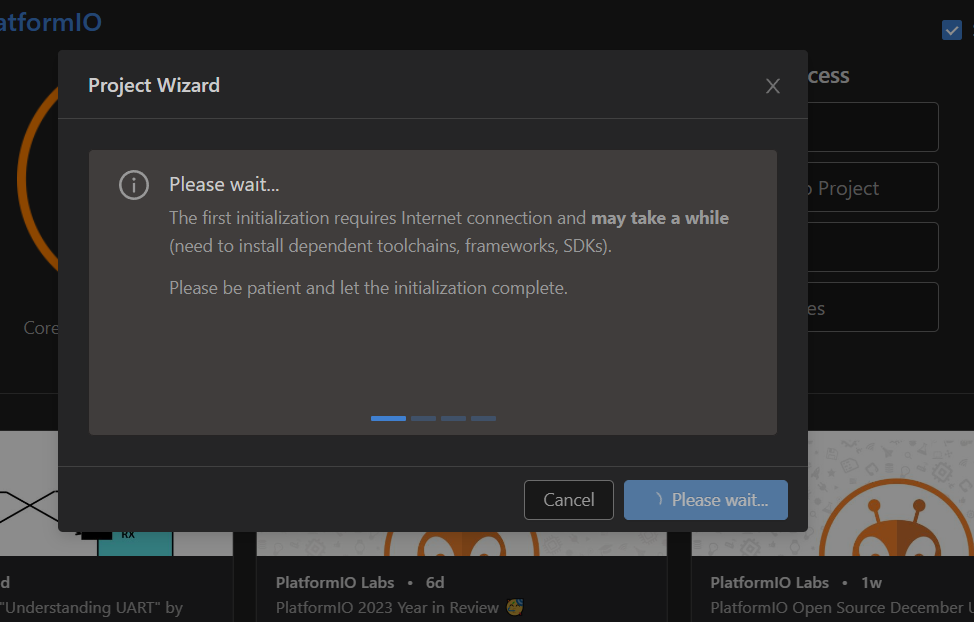Click the blue 'Please wait...' button
Screen dimensions: 974x622
(706, 500)
